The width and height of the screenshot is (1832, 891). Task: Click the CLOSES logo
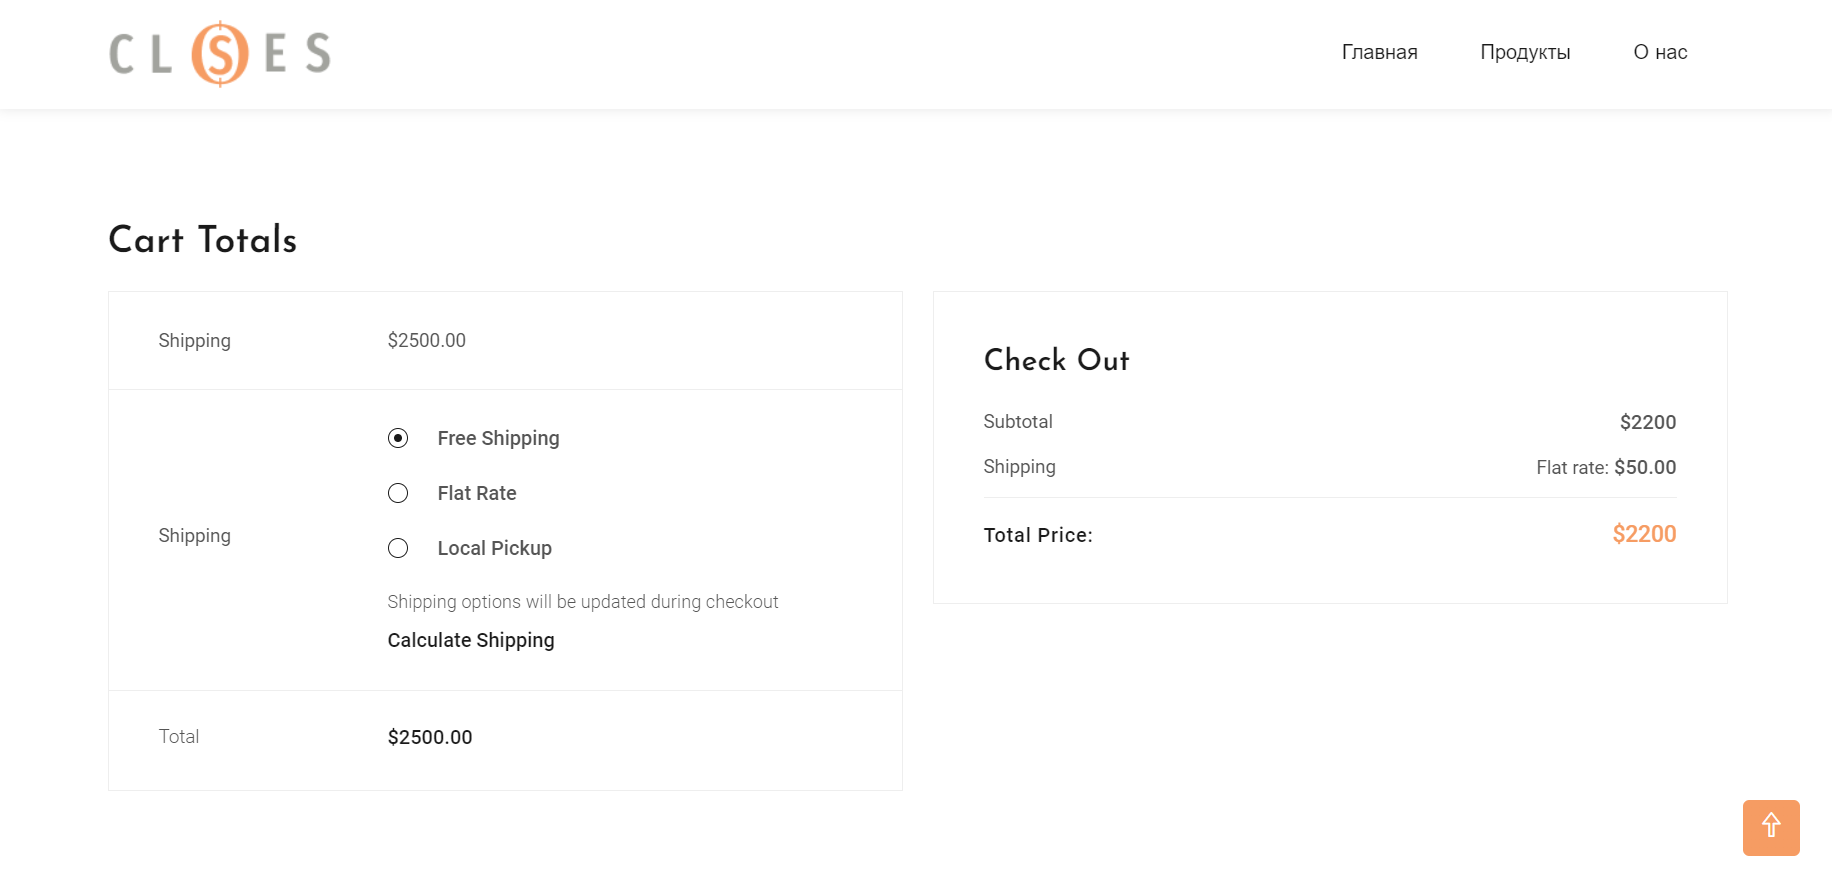[220, 54]
